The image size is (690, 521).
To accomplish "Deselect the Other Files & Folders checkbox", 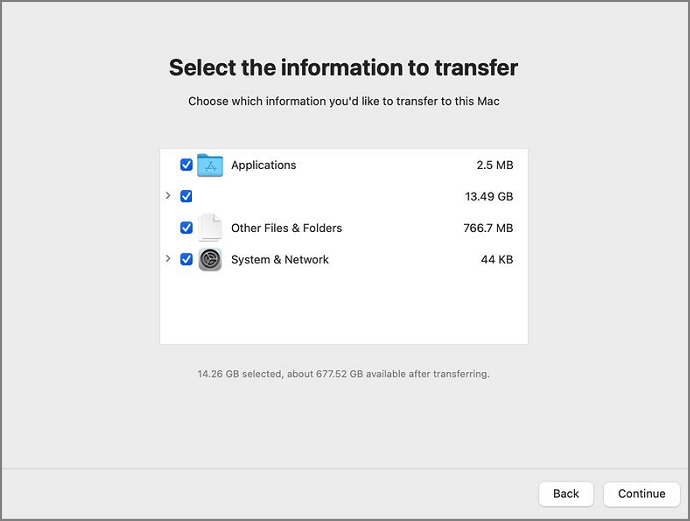I will (186, 228).
